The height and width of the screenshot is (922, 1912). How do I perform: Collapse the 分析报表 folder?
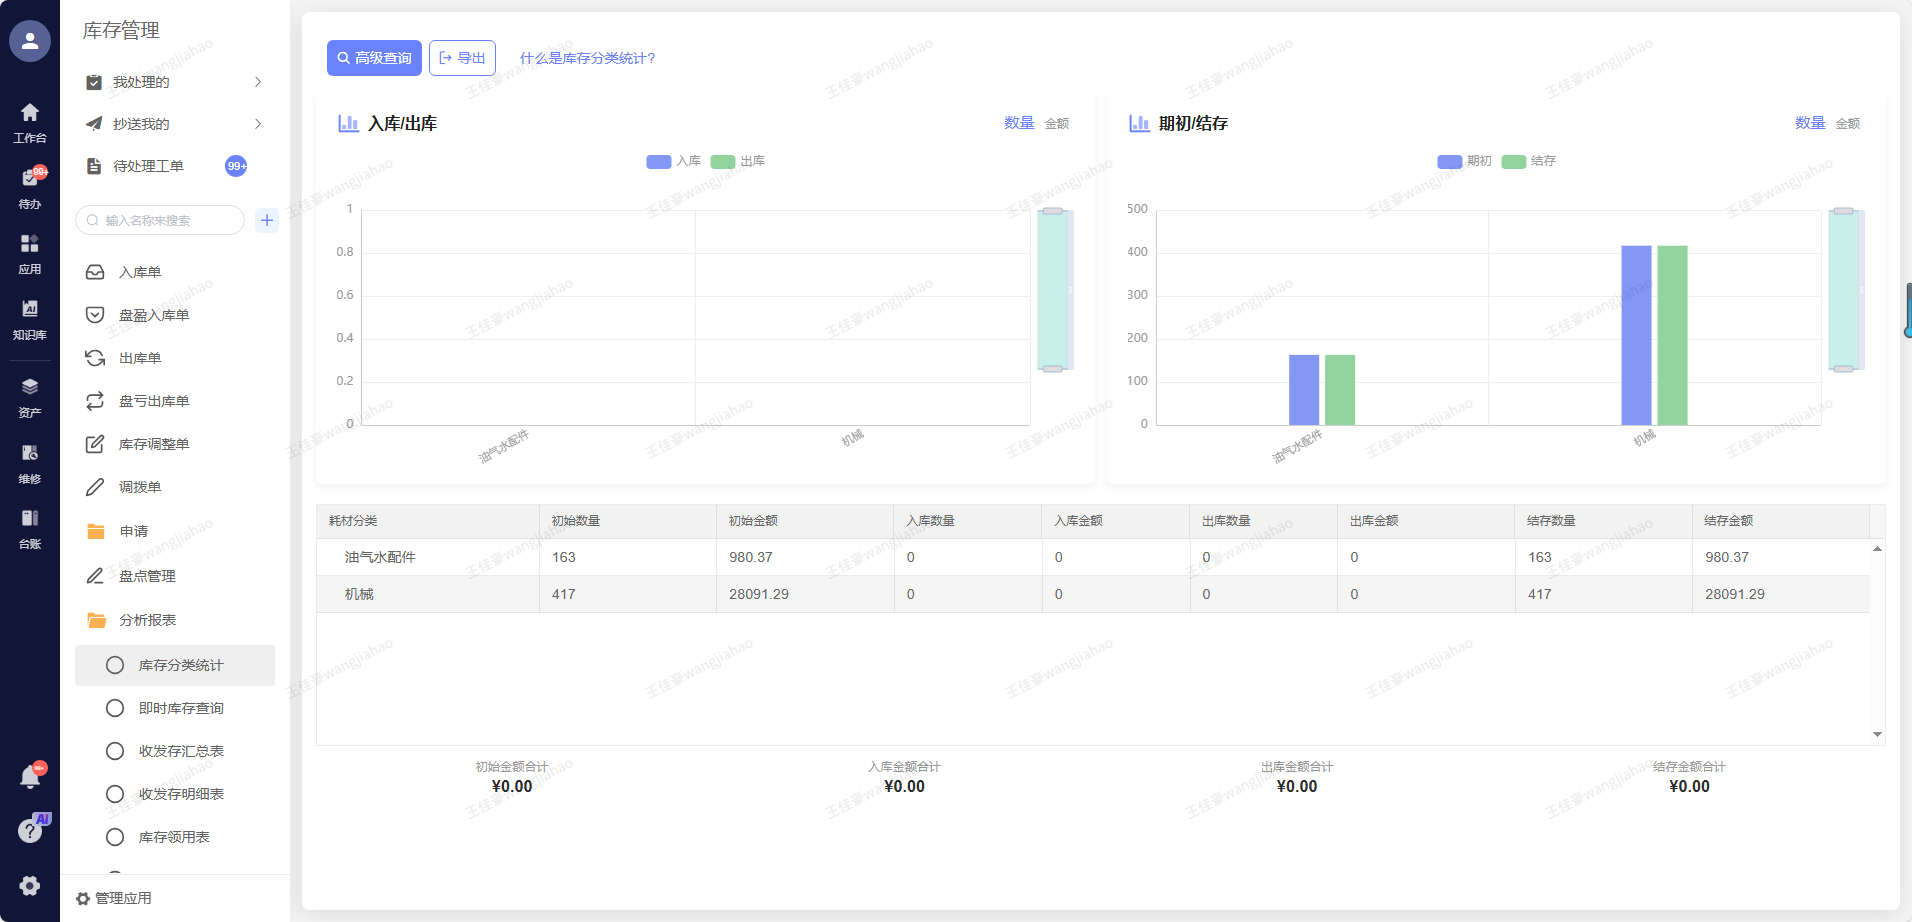coord(147,620)
